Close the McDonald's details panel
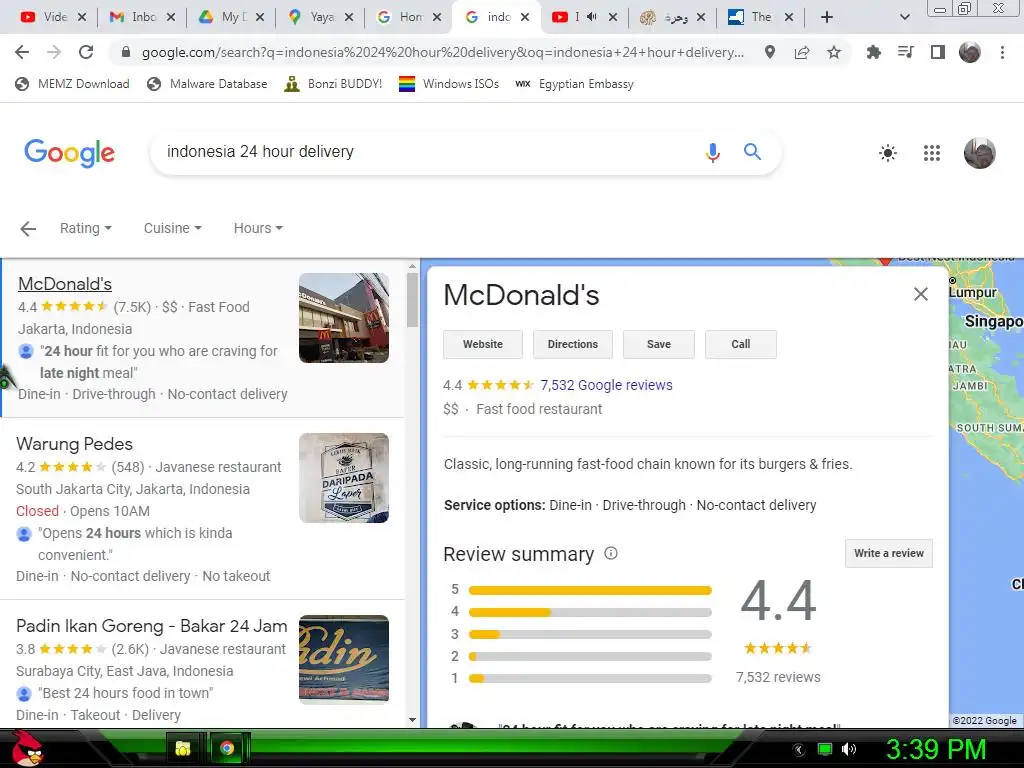 921,294
